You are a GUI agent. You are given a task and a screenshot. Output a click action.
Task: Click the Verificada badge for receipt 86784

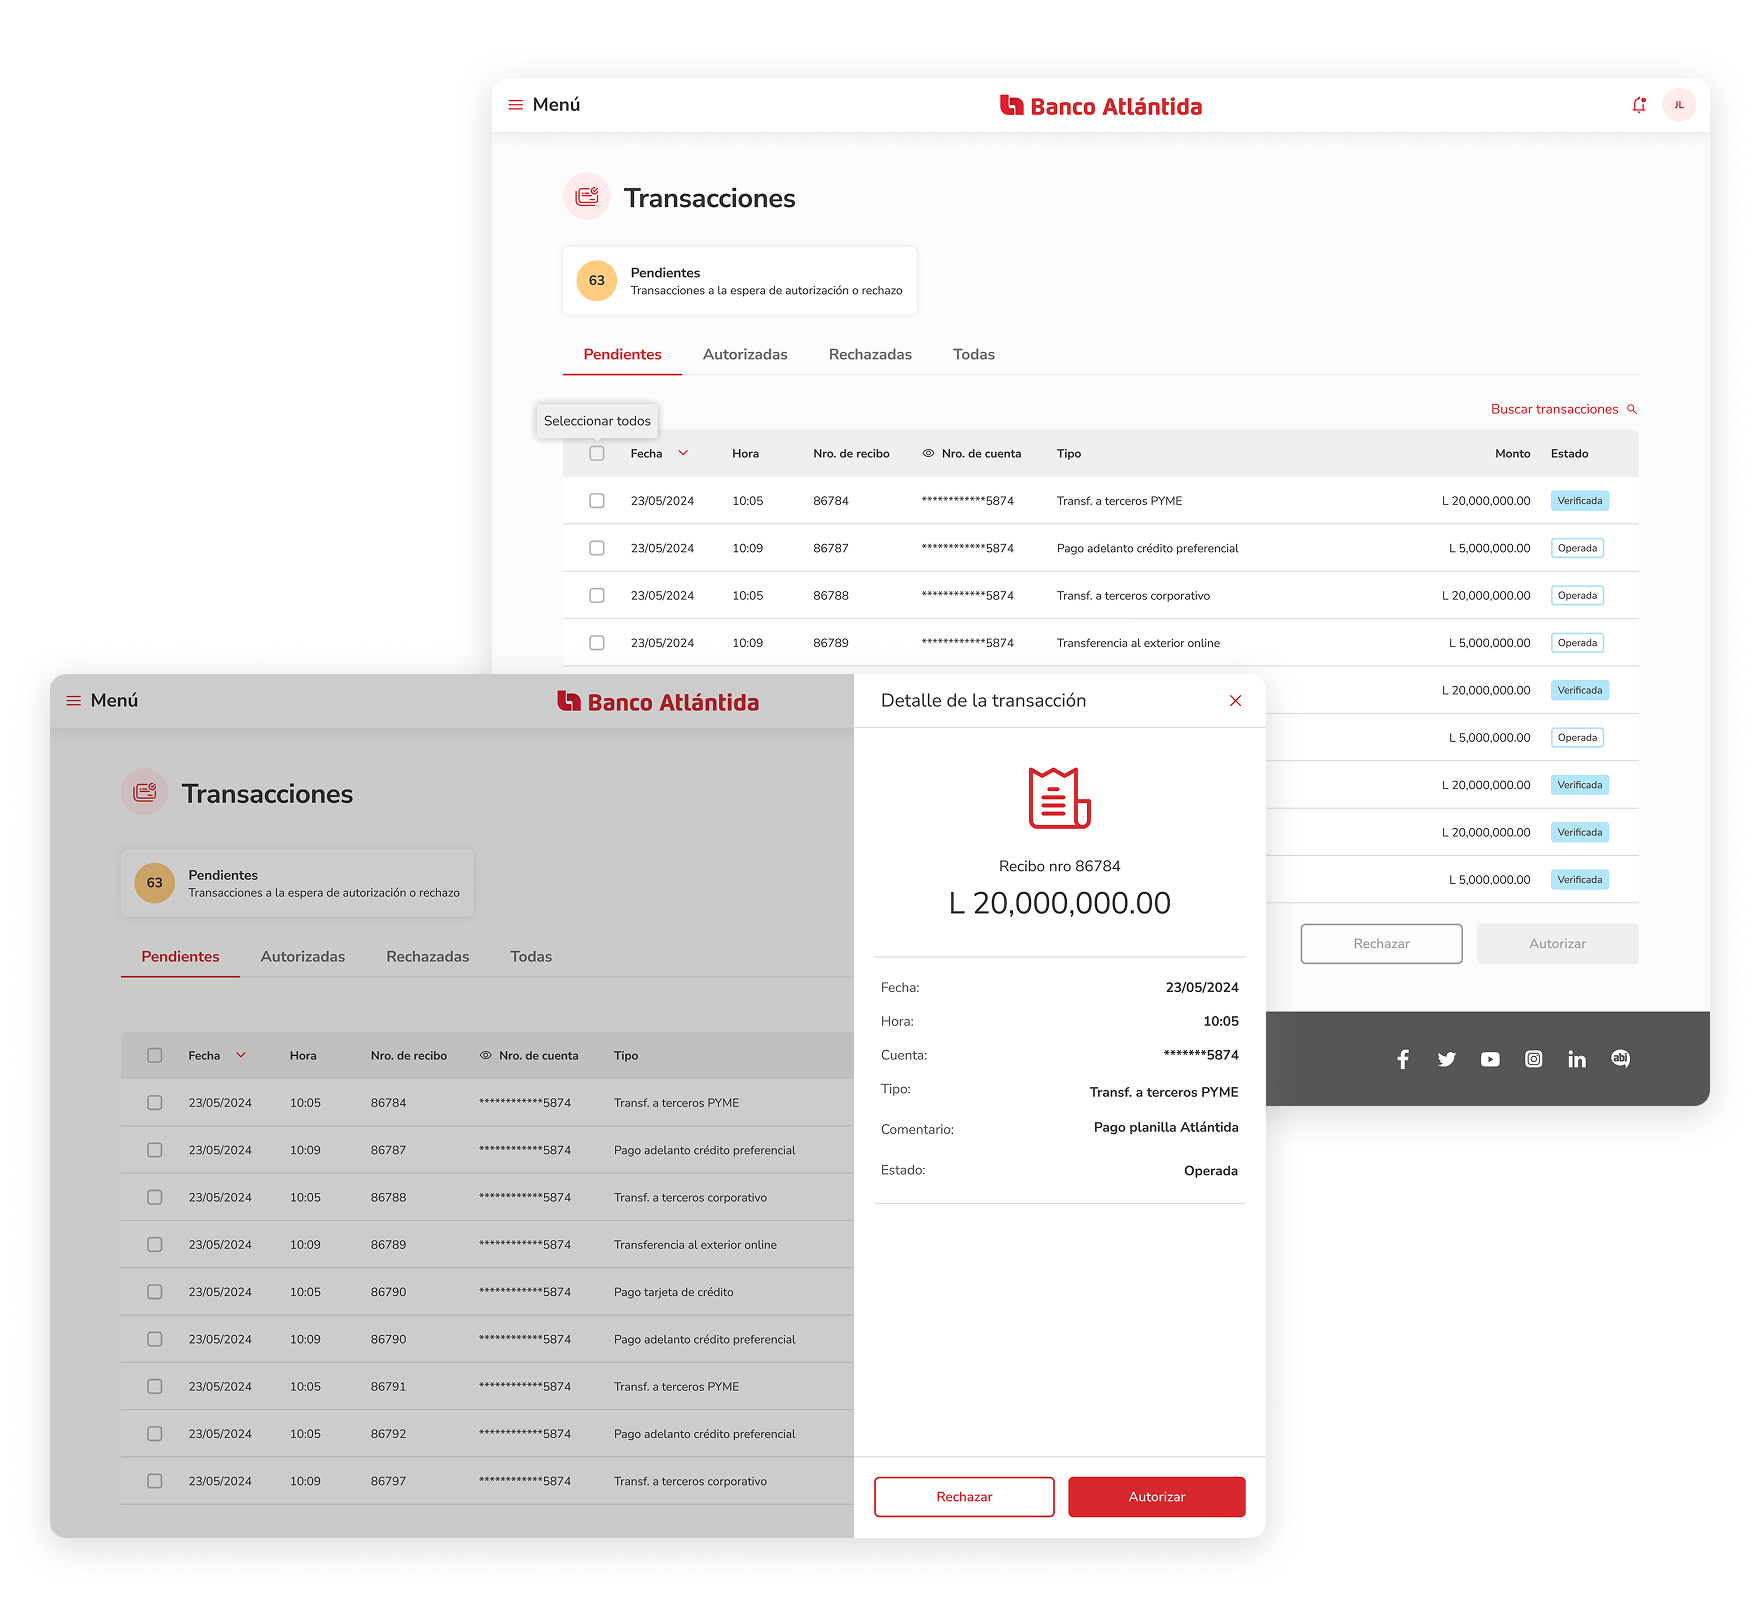tap(1579, 501)
